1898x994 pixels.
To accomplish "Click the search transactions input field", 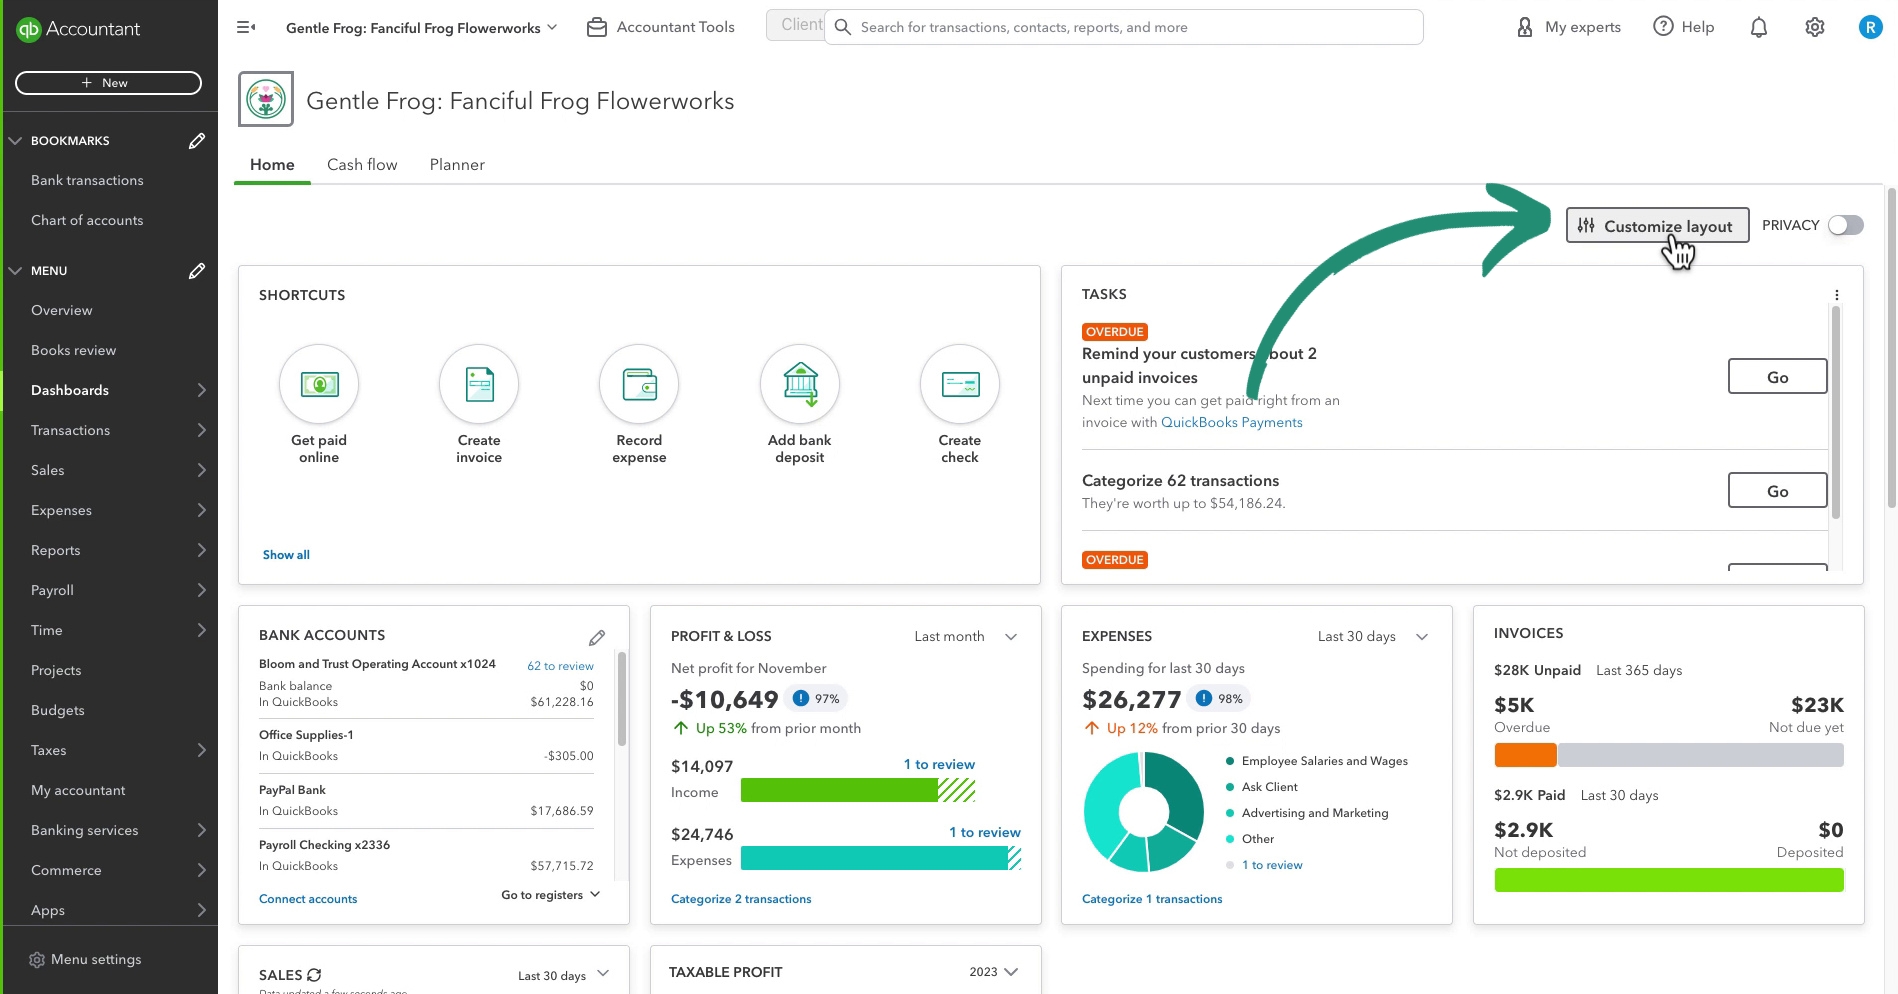I will click(x=1124, y=27).
